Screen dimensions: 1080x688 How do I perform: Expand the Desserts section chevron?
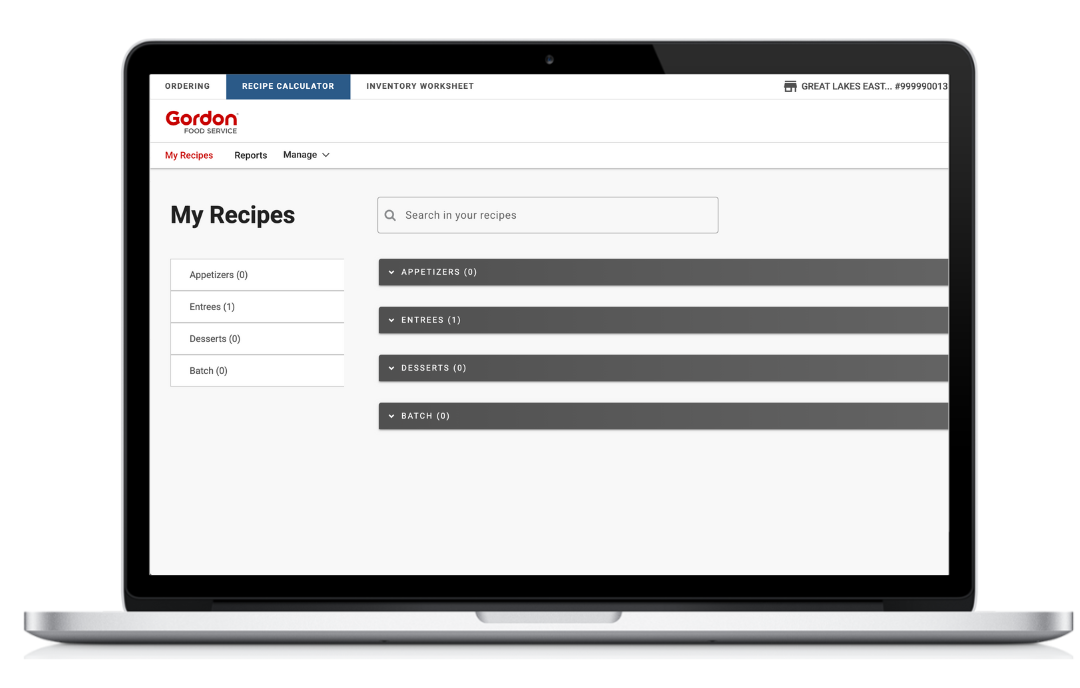tap(392, 368)
